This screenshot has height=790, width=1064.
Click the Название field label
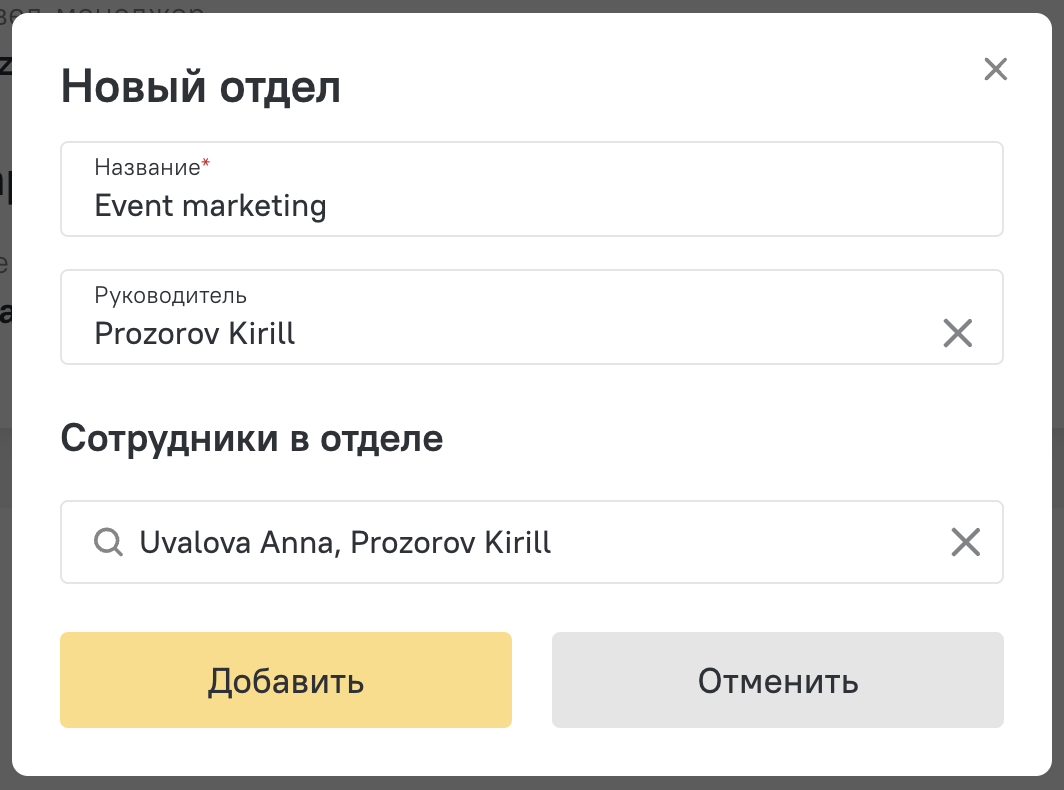147,167
